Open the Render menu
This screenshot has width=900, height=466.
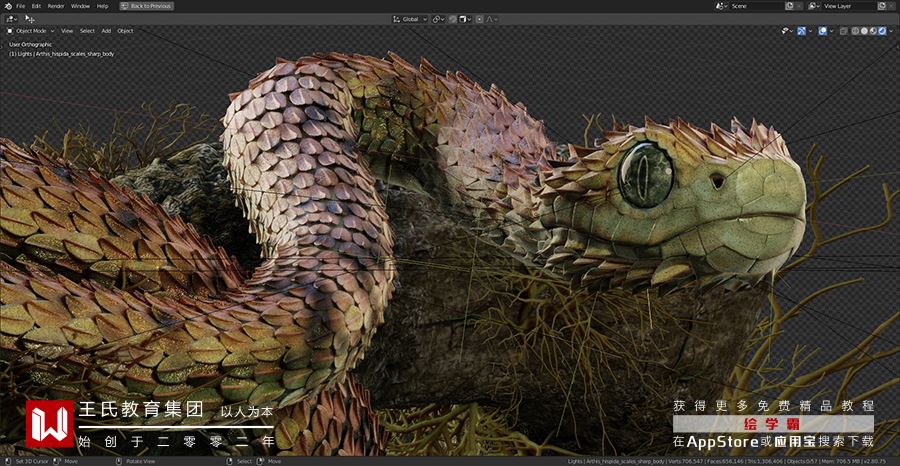(x=56, y=6)
